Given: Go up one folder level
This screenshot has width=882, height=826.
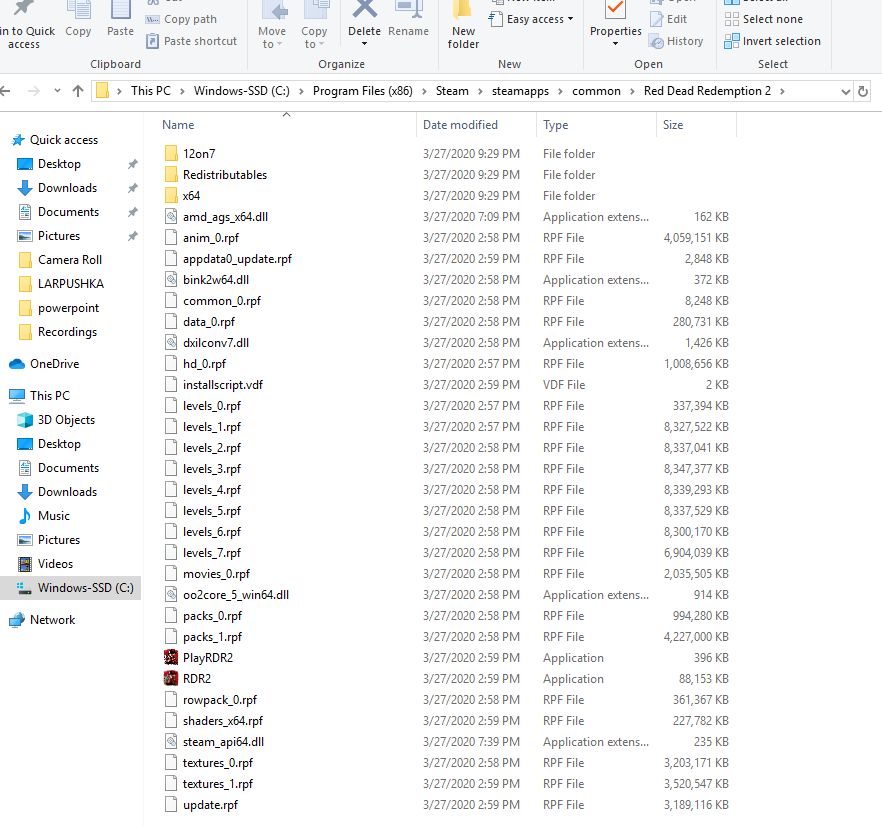Looking at the screenshot, I should [78, 91].
